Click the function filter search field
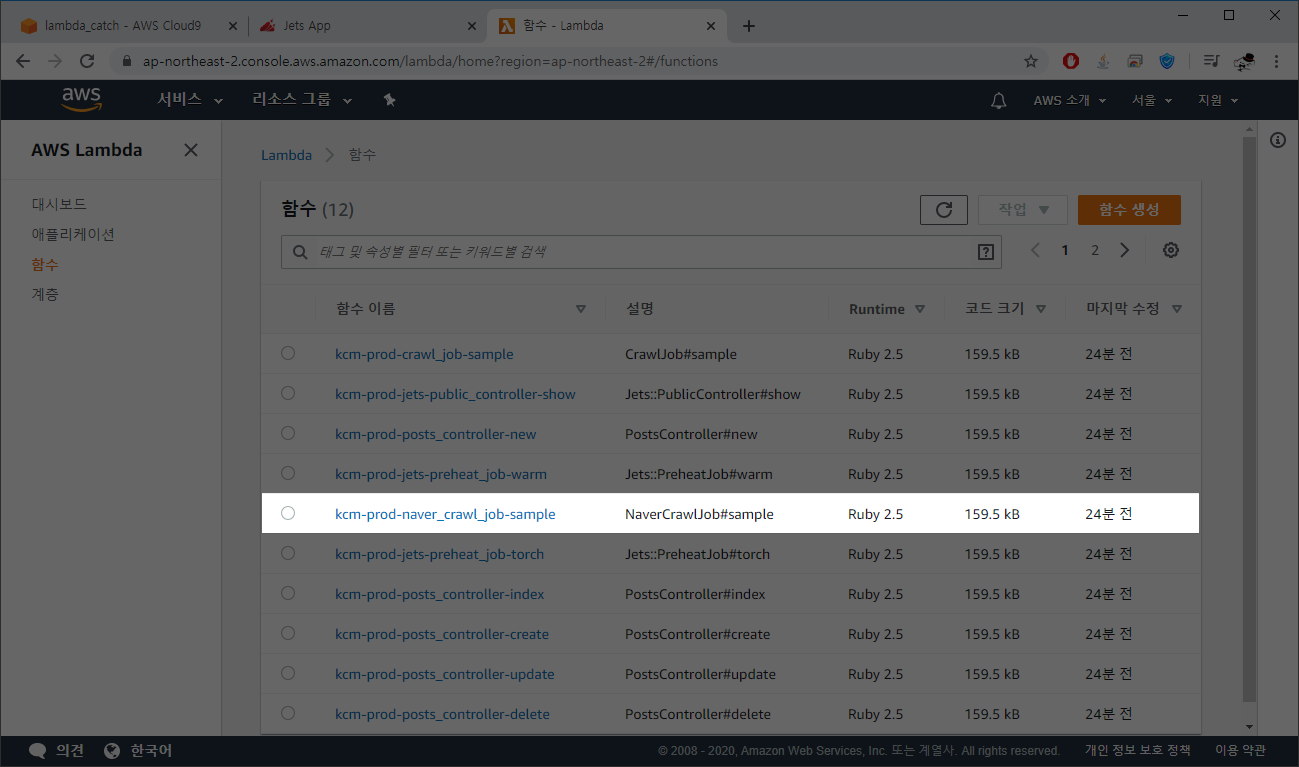 641,252
